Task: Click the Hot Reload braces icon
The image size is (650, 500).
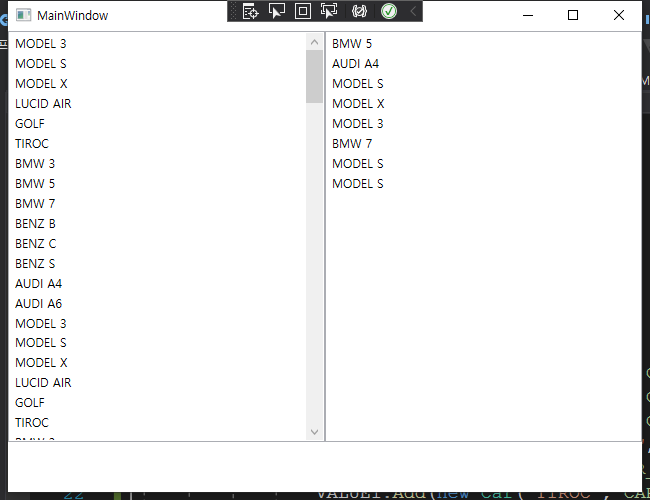Action: [x=359, y=11]
